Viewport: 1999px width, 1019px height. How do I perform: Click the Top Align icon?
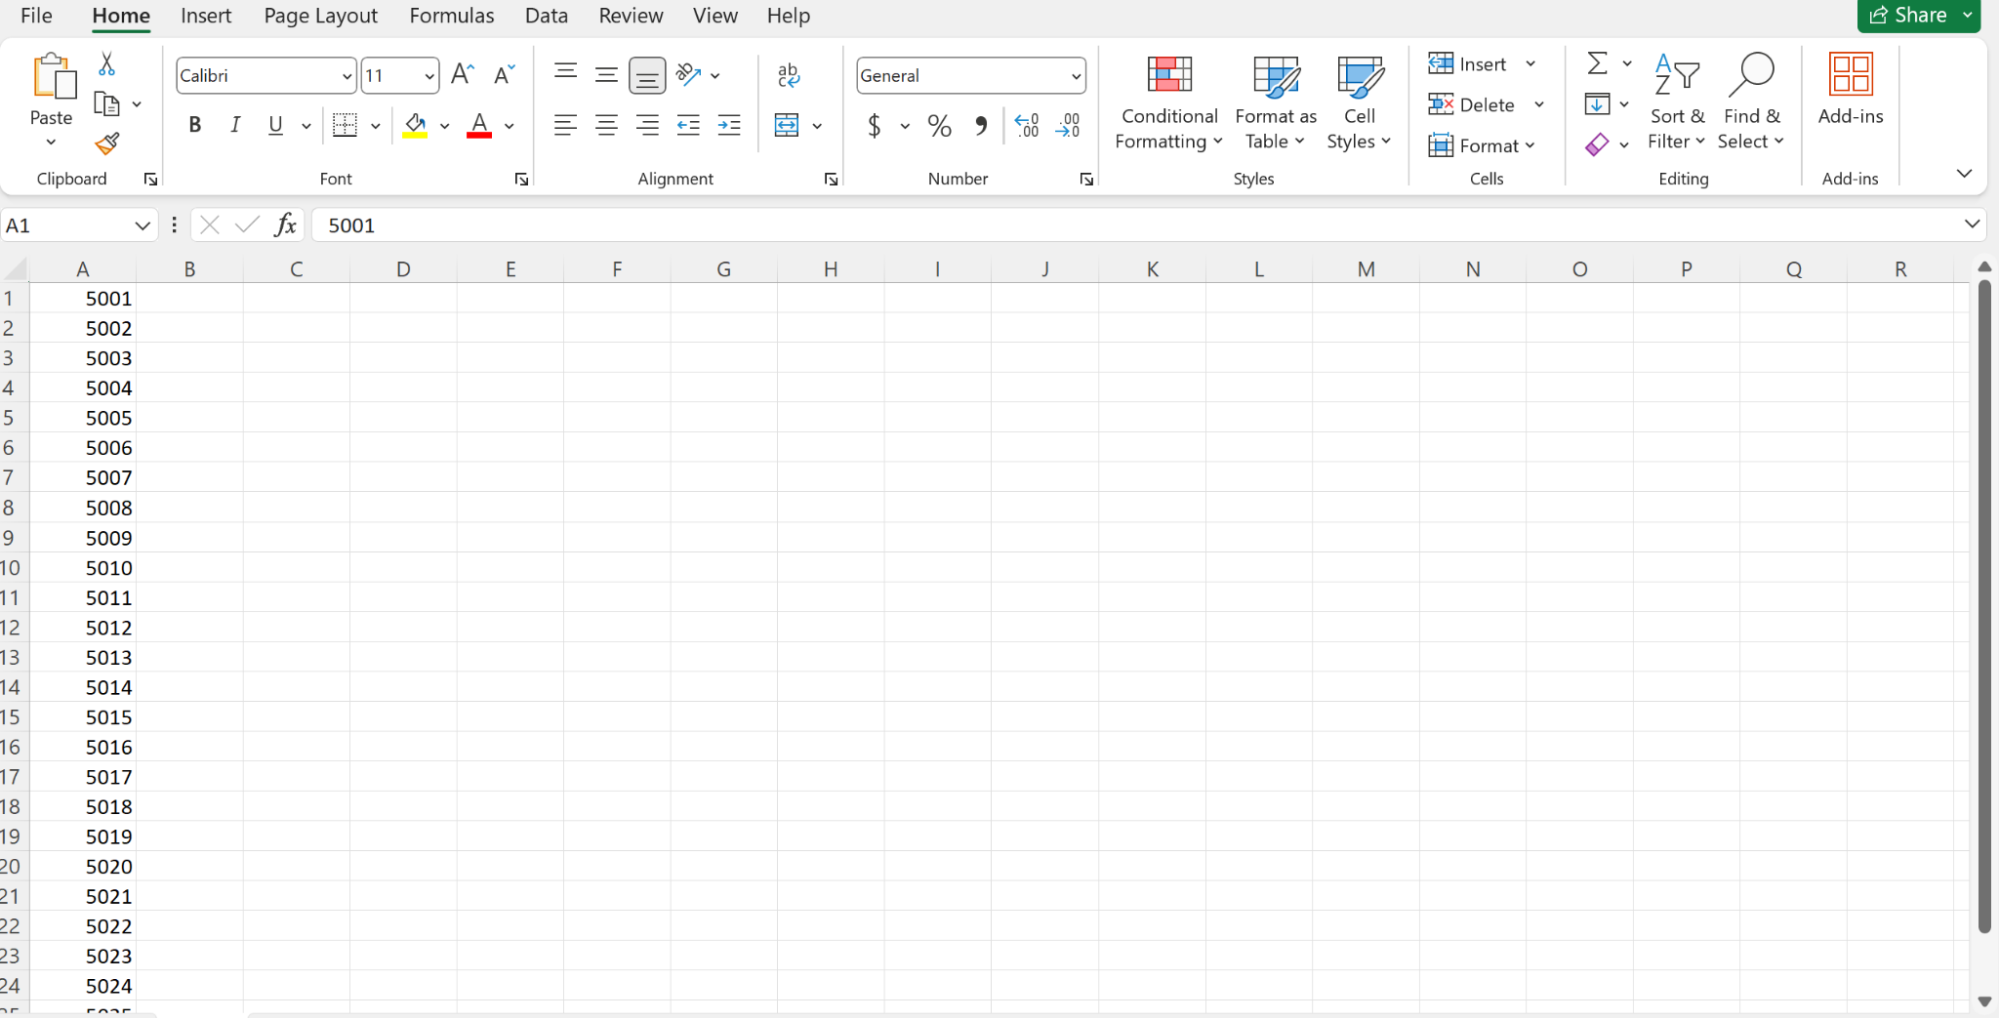(x=566, y=74)
